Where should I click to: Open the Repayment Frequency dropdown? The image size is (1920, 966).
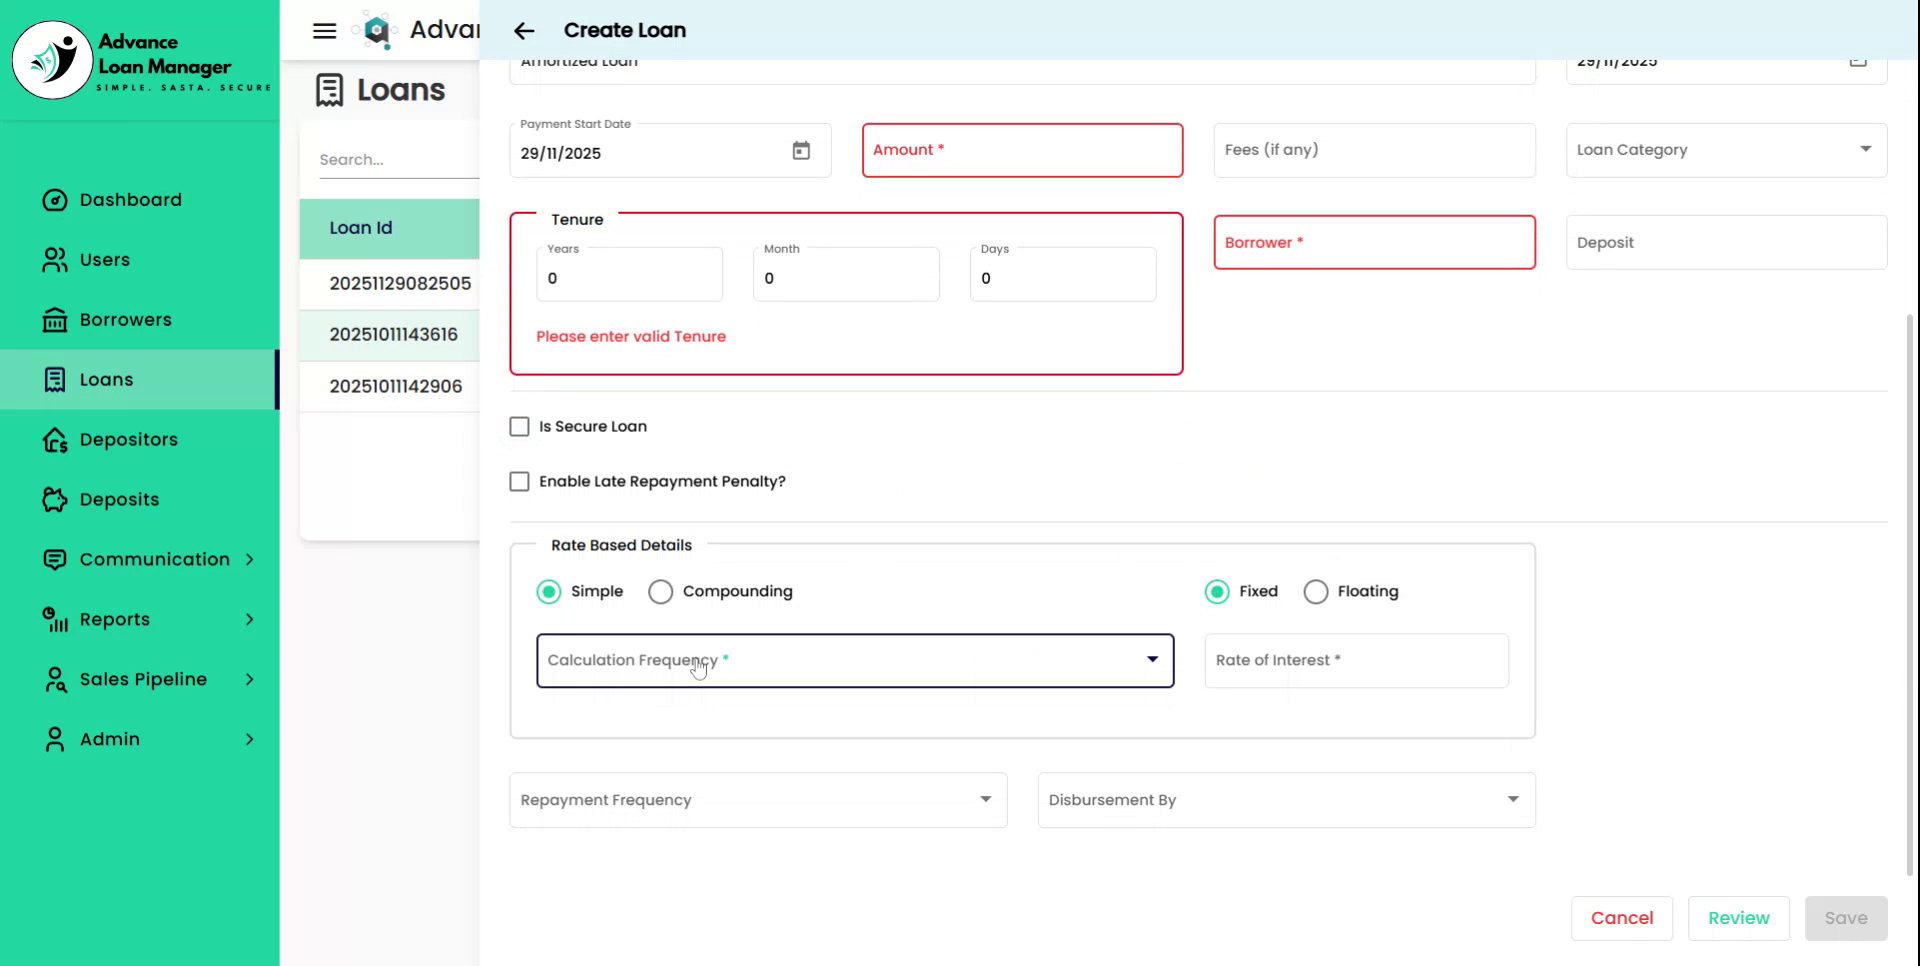[757, 800]
